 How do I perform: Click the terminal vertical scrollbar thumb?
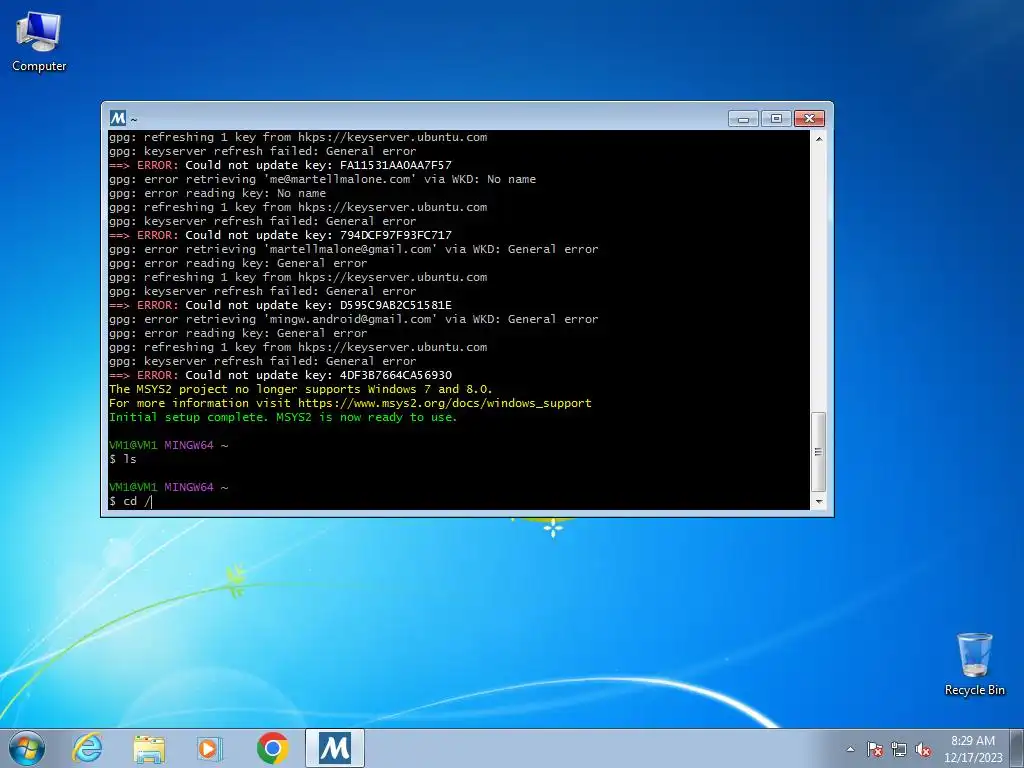819,451
